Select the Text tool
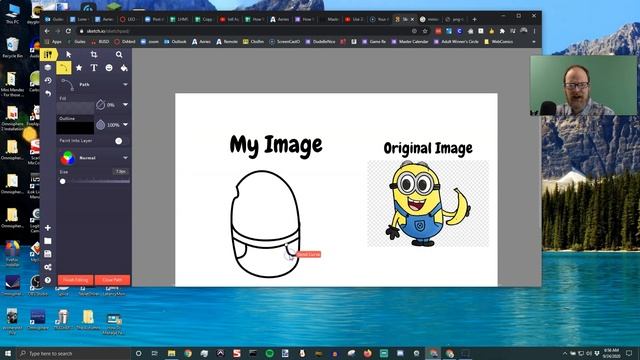The image size is (640, 360). (x=94, y=68)
